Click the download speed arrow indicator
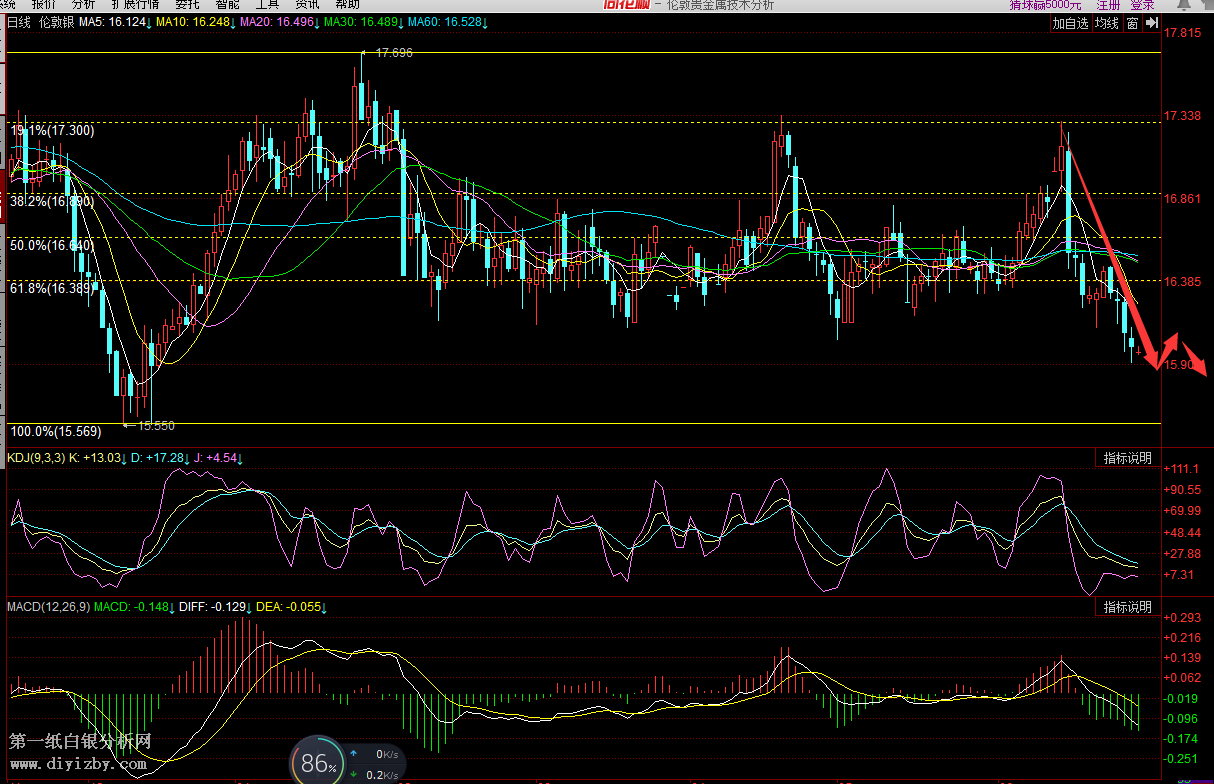Image resolution: width=1214 pixels, height=784 pixels. (x=354, y=774)
